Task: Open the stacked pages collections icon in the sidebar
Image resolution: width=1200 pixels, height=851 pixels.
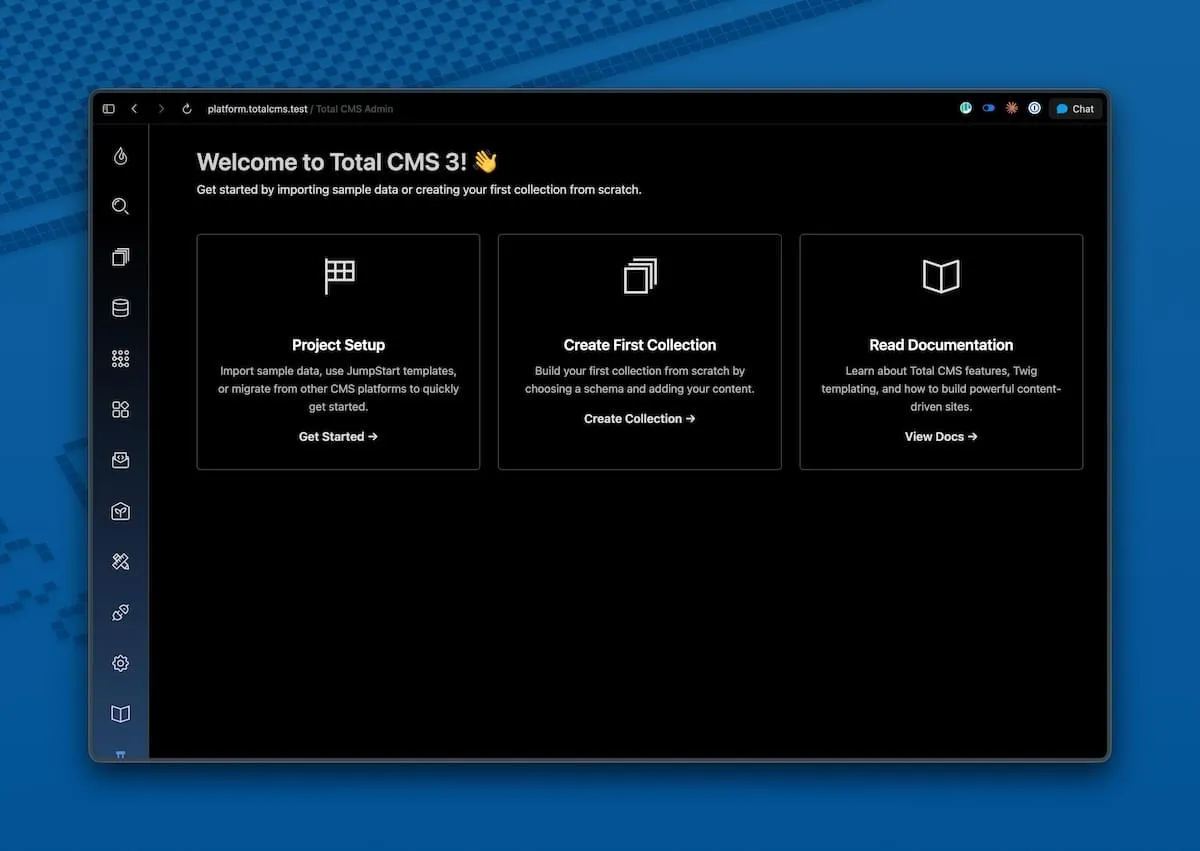Action: pyautogui.click(x=120, y=257)
